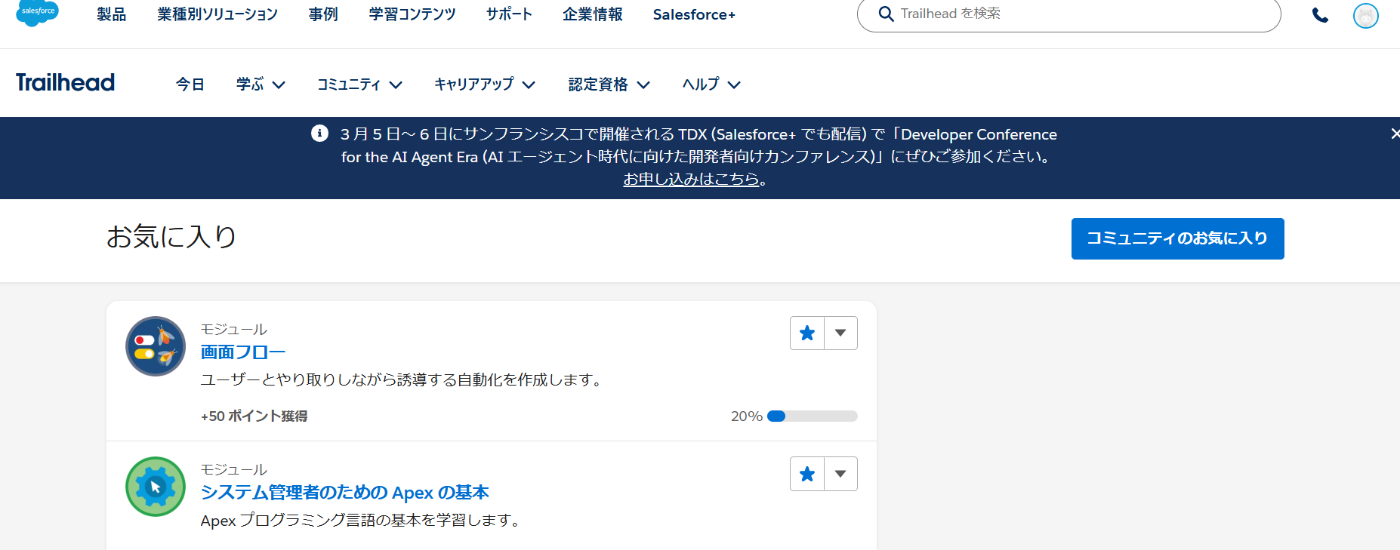Expand the 学ぶ menu

tap(261, 85)
